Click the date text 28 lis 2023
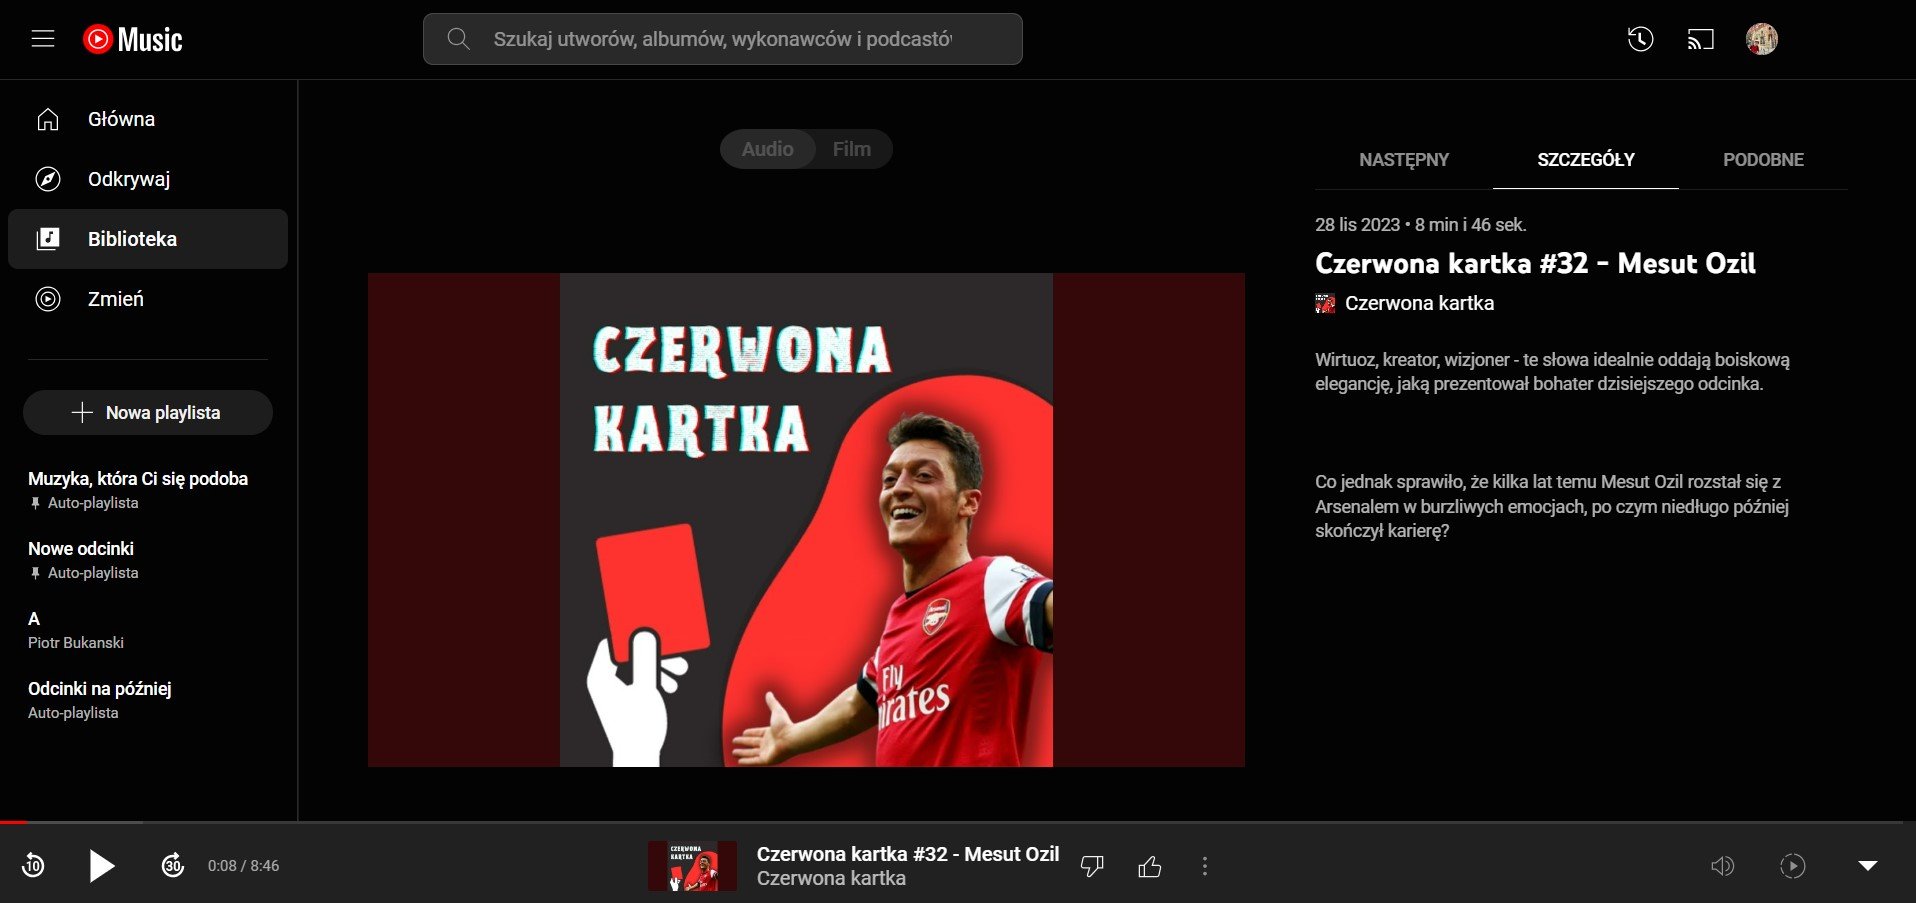 pyautogui.click(x=1357, y=225)
